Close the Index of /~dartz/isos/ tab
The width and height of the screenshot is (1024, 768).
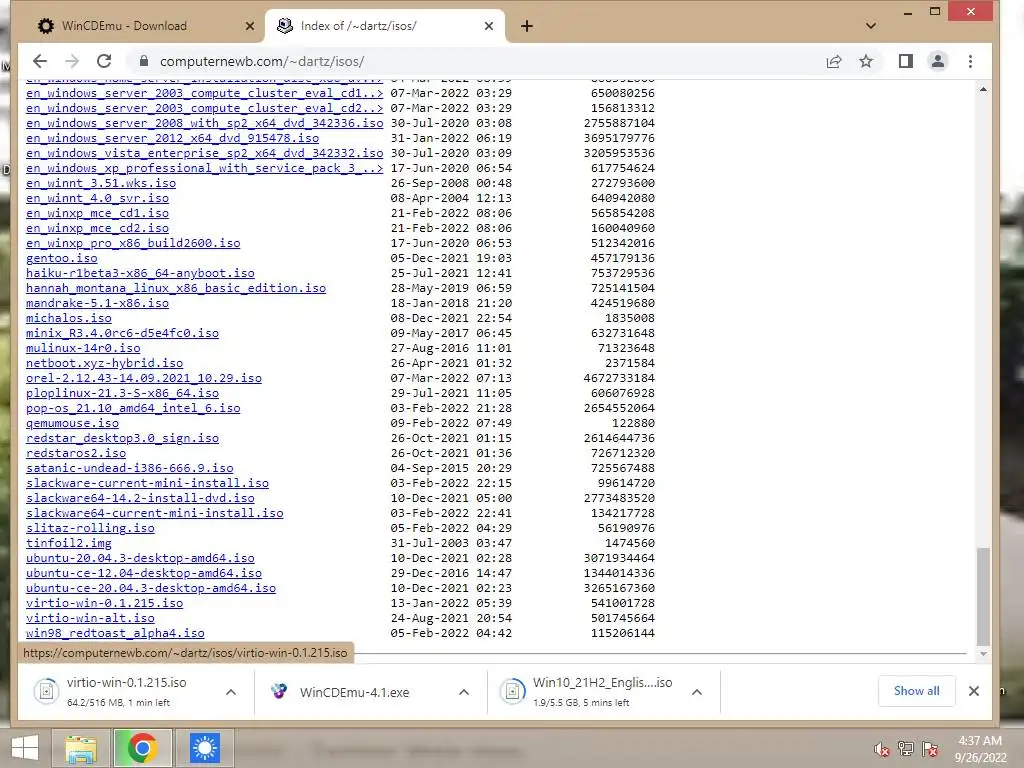[489, 26]
